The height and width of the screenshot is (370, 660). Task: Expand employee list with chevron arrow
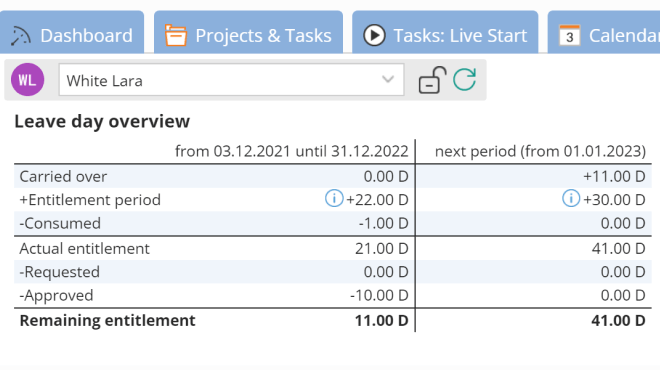[x=388, y=80]
